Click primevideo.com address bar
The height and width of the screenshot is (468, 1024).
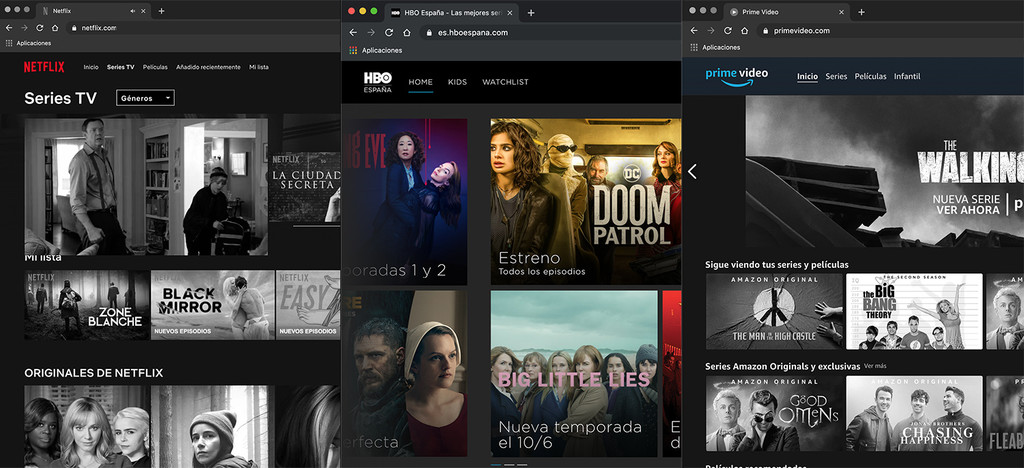coord(801,31)
